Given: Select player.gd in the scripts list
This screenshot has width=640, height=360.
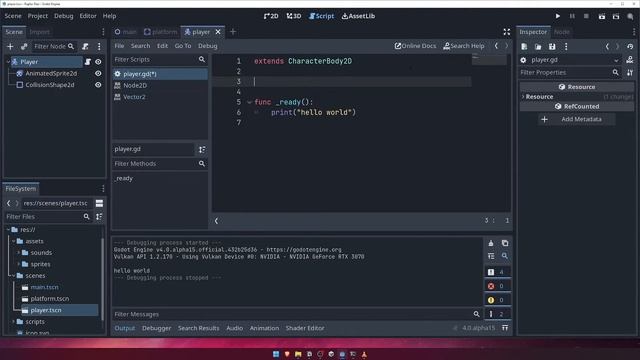Looking at the screenshot, I should point(160,74).
